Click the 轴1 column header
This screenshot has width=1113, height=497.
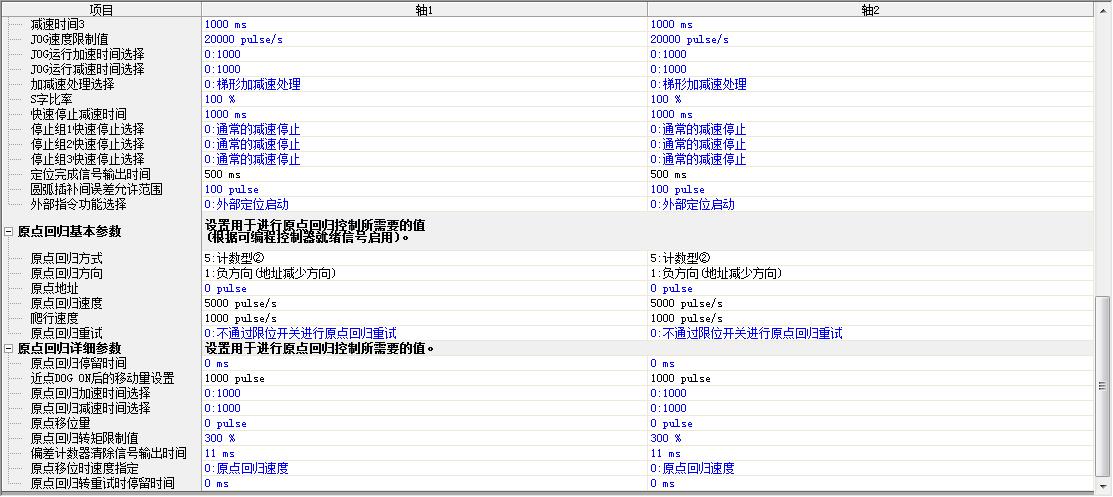(424, 9)
